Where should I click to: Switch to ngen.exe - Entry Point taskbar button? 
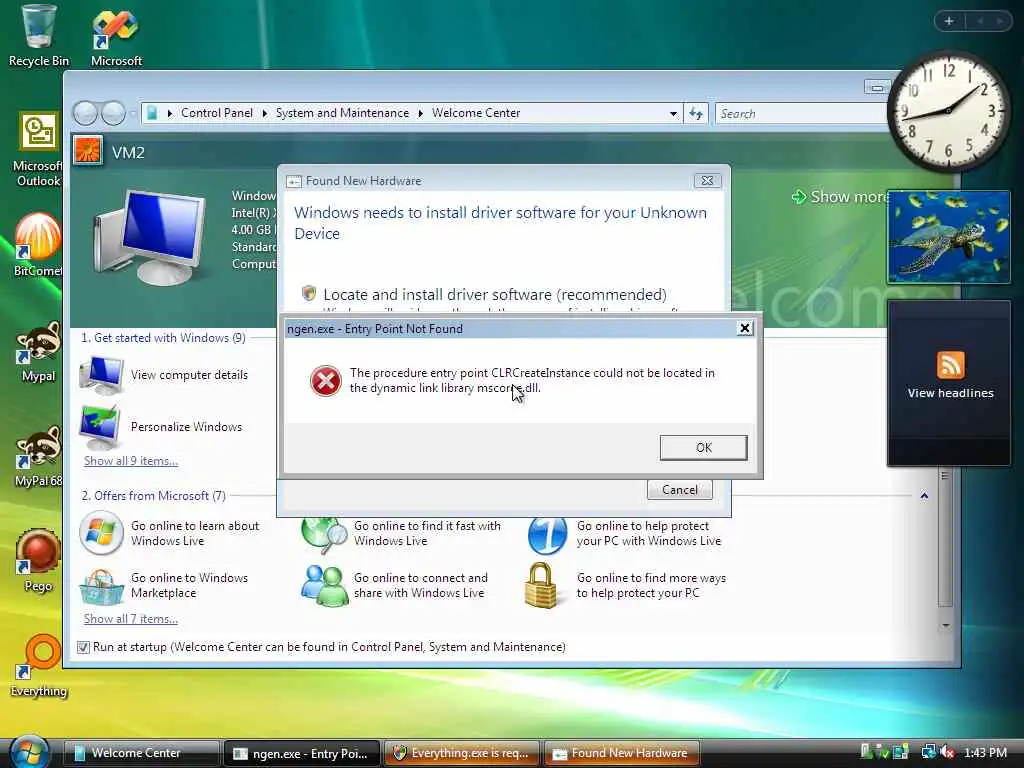coord(301,753)
